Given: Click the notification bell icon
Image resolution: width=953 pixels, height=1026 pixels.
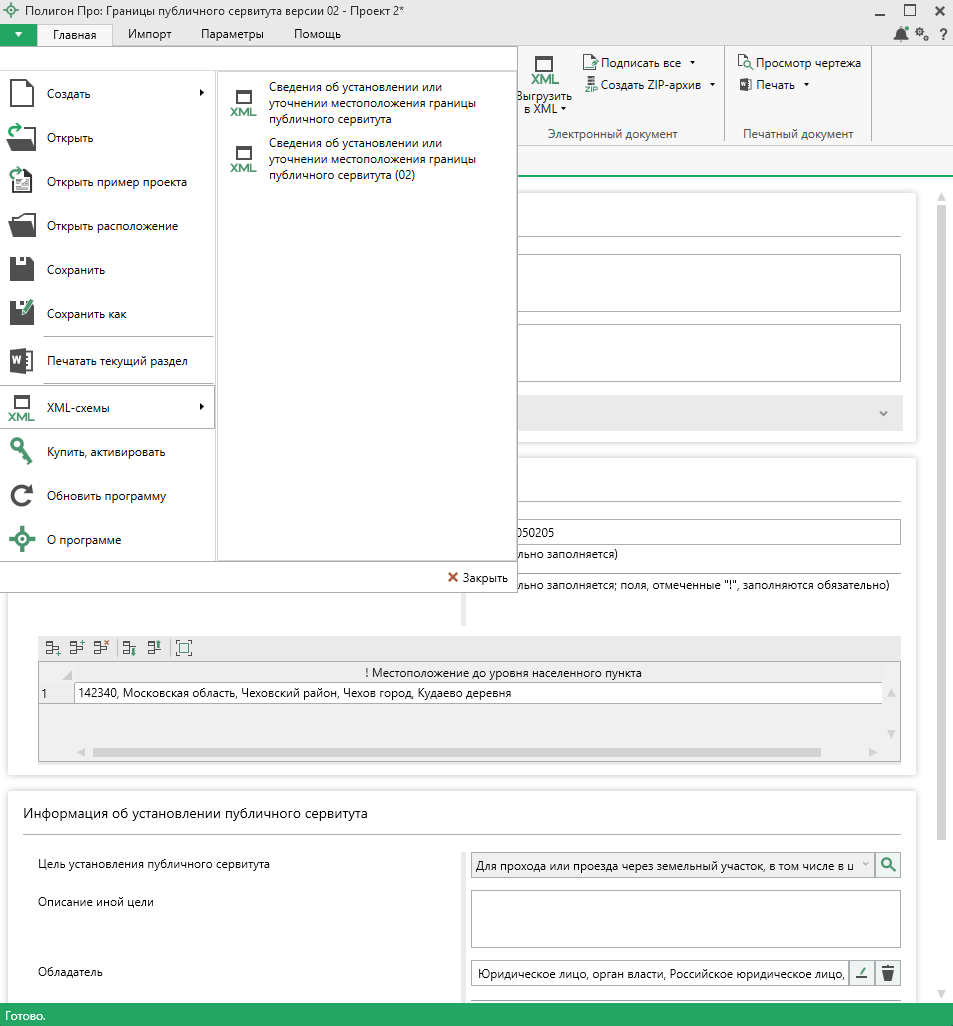Looking at the screenshot, I should click(x=901, y=34).
